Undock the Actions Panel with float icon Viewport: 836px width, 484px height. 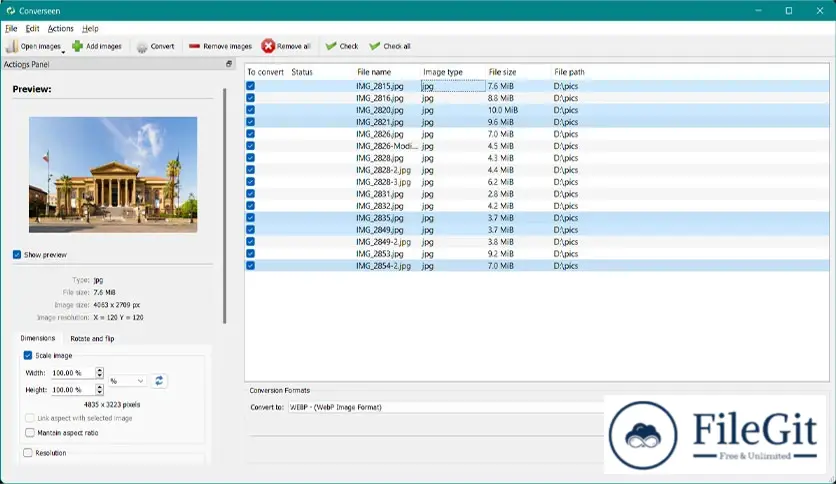[x=229, y=64]
